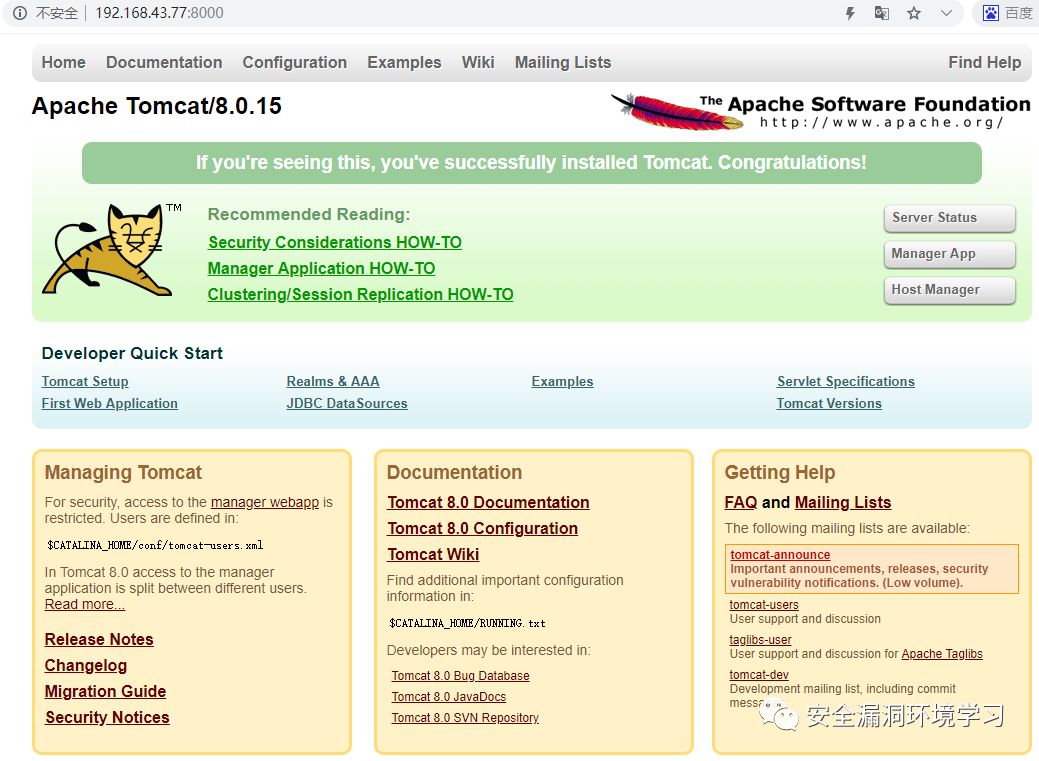
Task: Open Tomcat 8.0 Documentation link
Action: (x=488, y=502)
